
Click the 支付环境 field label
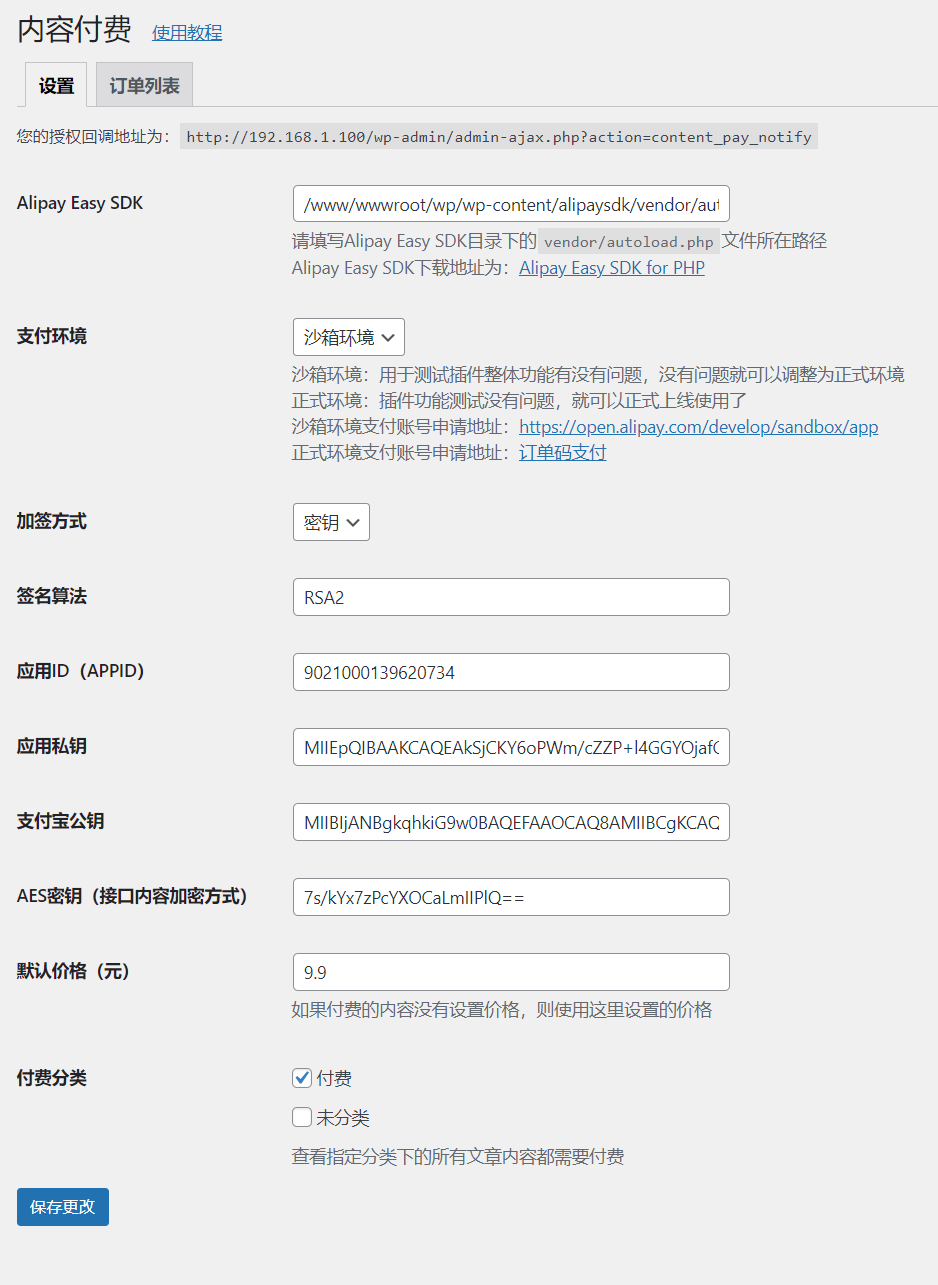click(x=52, y=336)
